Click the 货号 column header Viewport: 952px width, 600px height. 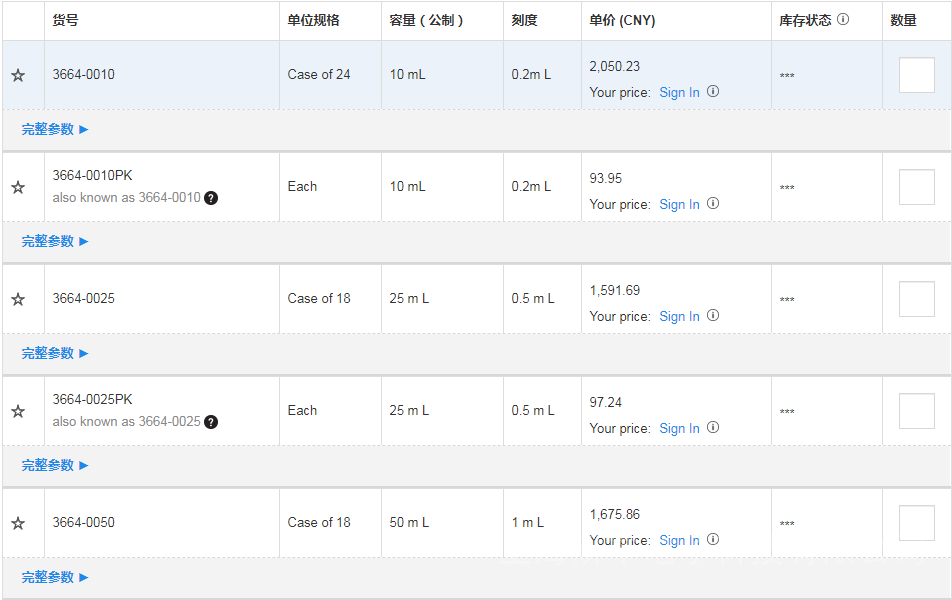[x=66, y=20]
